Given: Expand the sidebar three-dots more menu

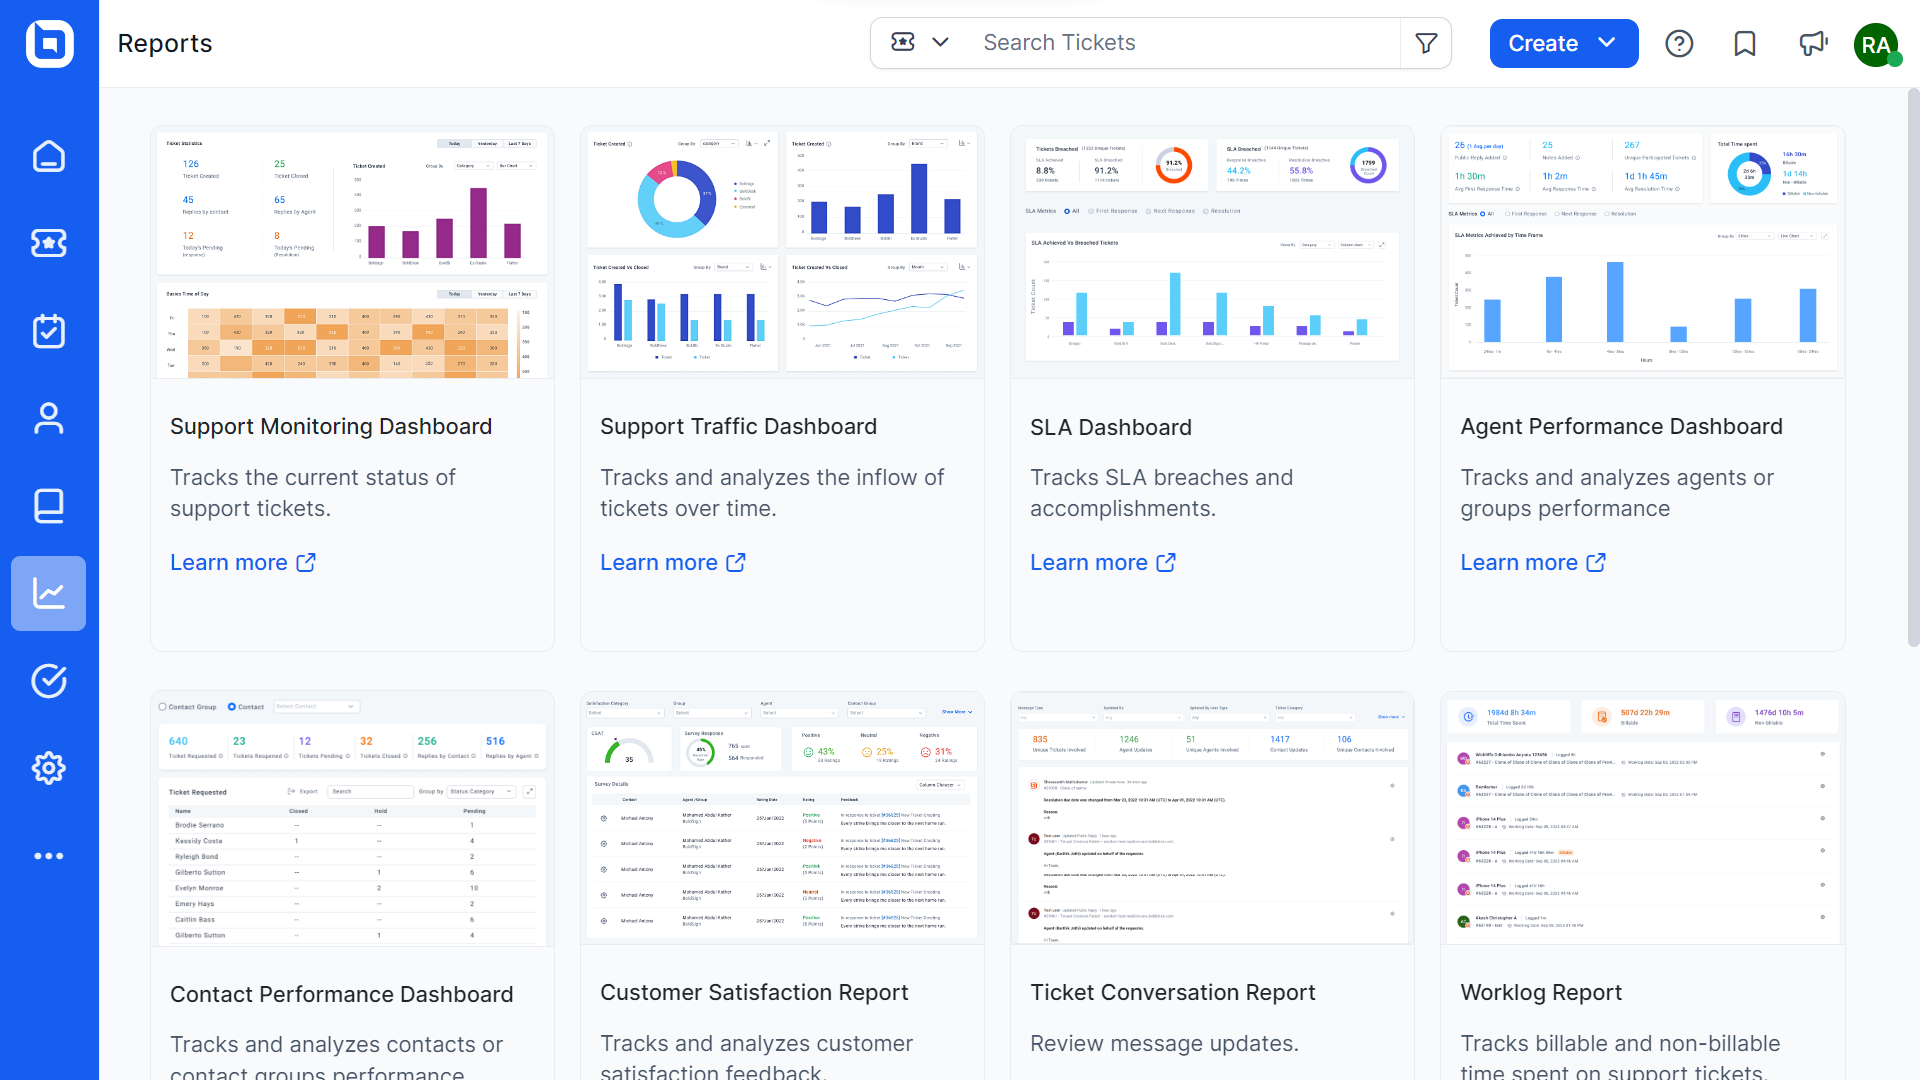Looking at the screenshot, I should pyautogui.click(x=48, y=856).
